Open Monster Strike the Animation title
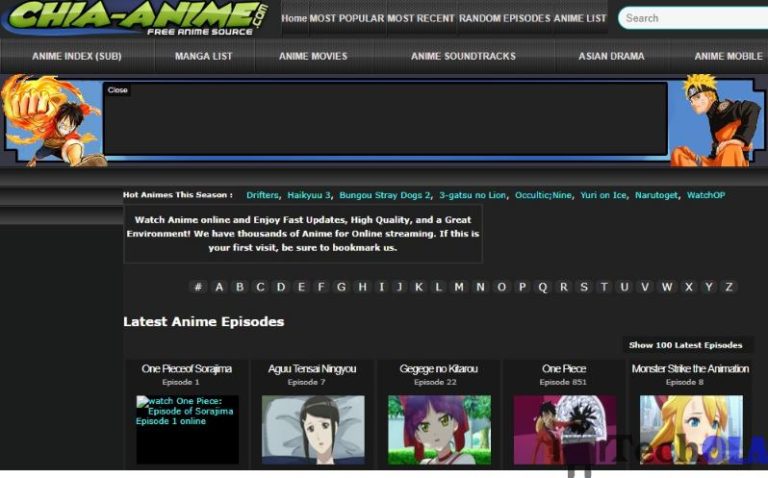This screenshot has width=768, height=478. pos(690,369)
